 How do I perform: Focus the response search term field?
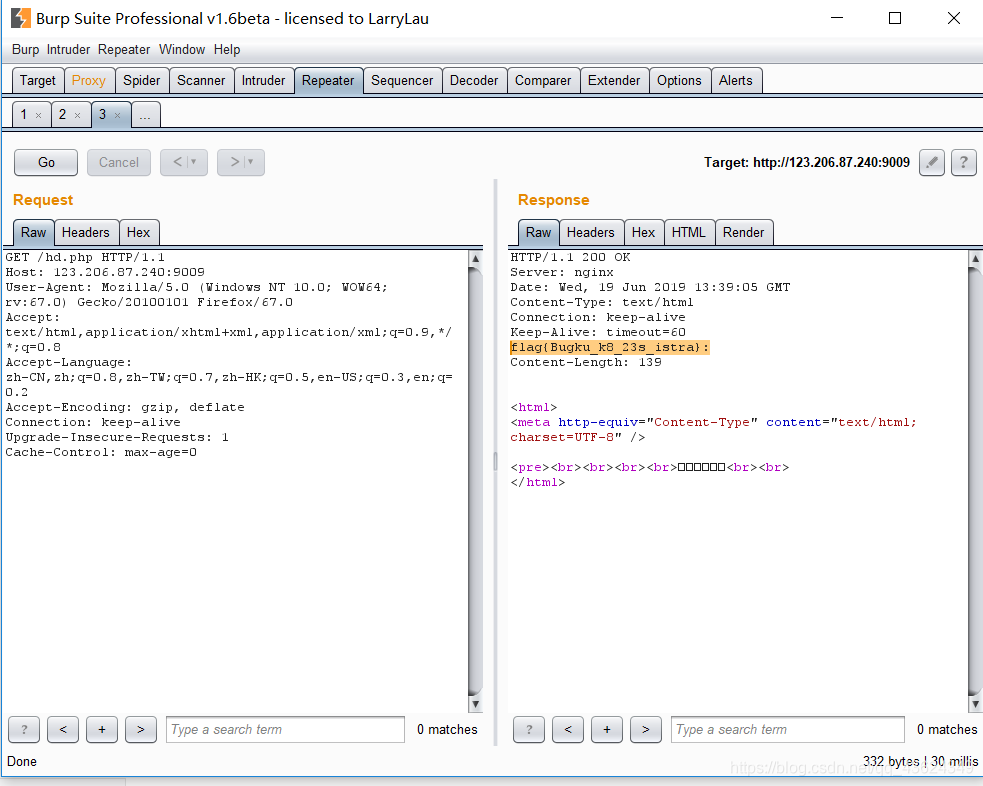(x=787, y=730)
